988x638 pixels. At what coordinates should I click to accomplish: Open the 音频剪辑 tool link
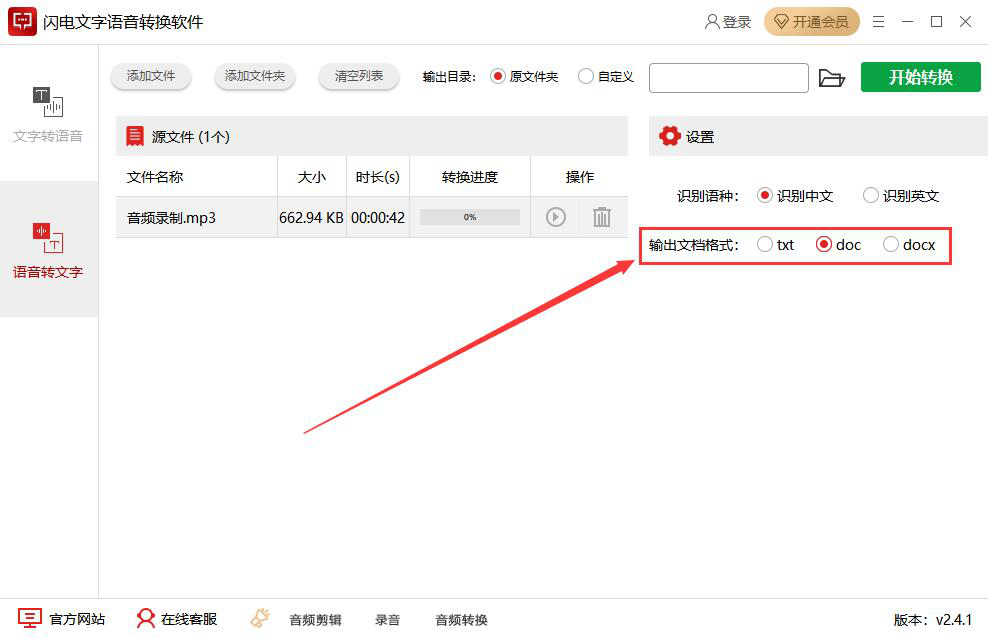(x=315, y=620)
